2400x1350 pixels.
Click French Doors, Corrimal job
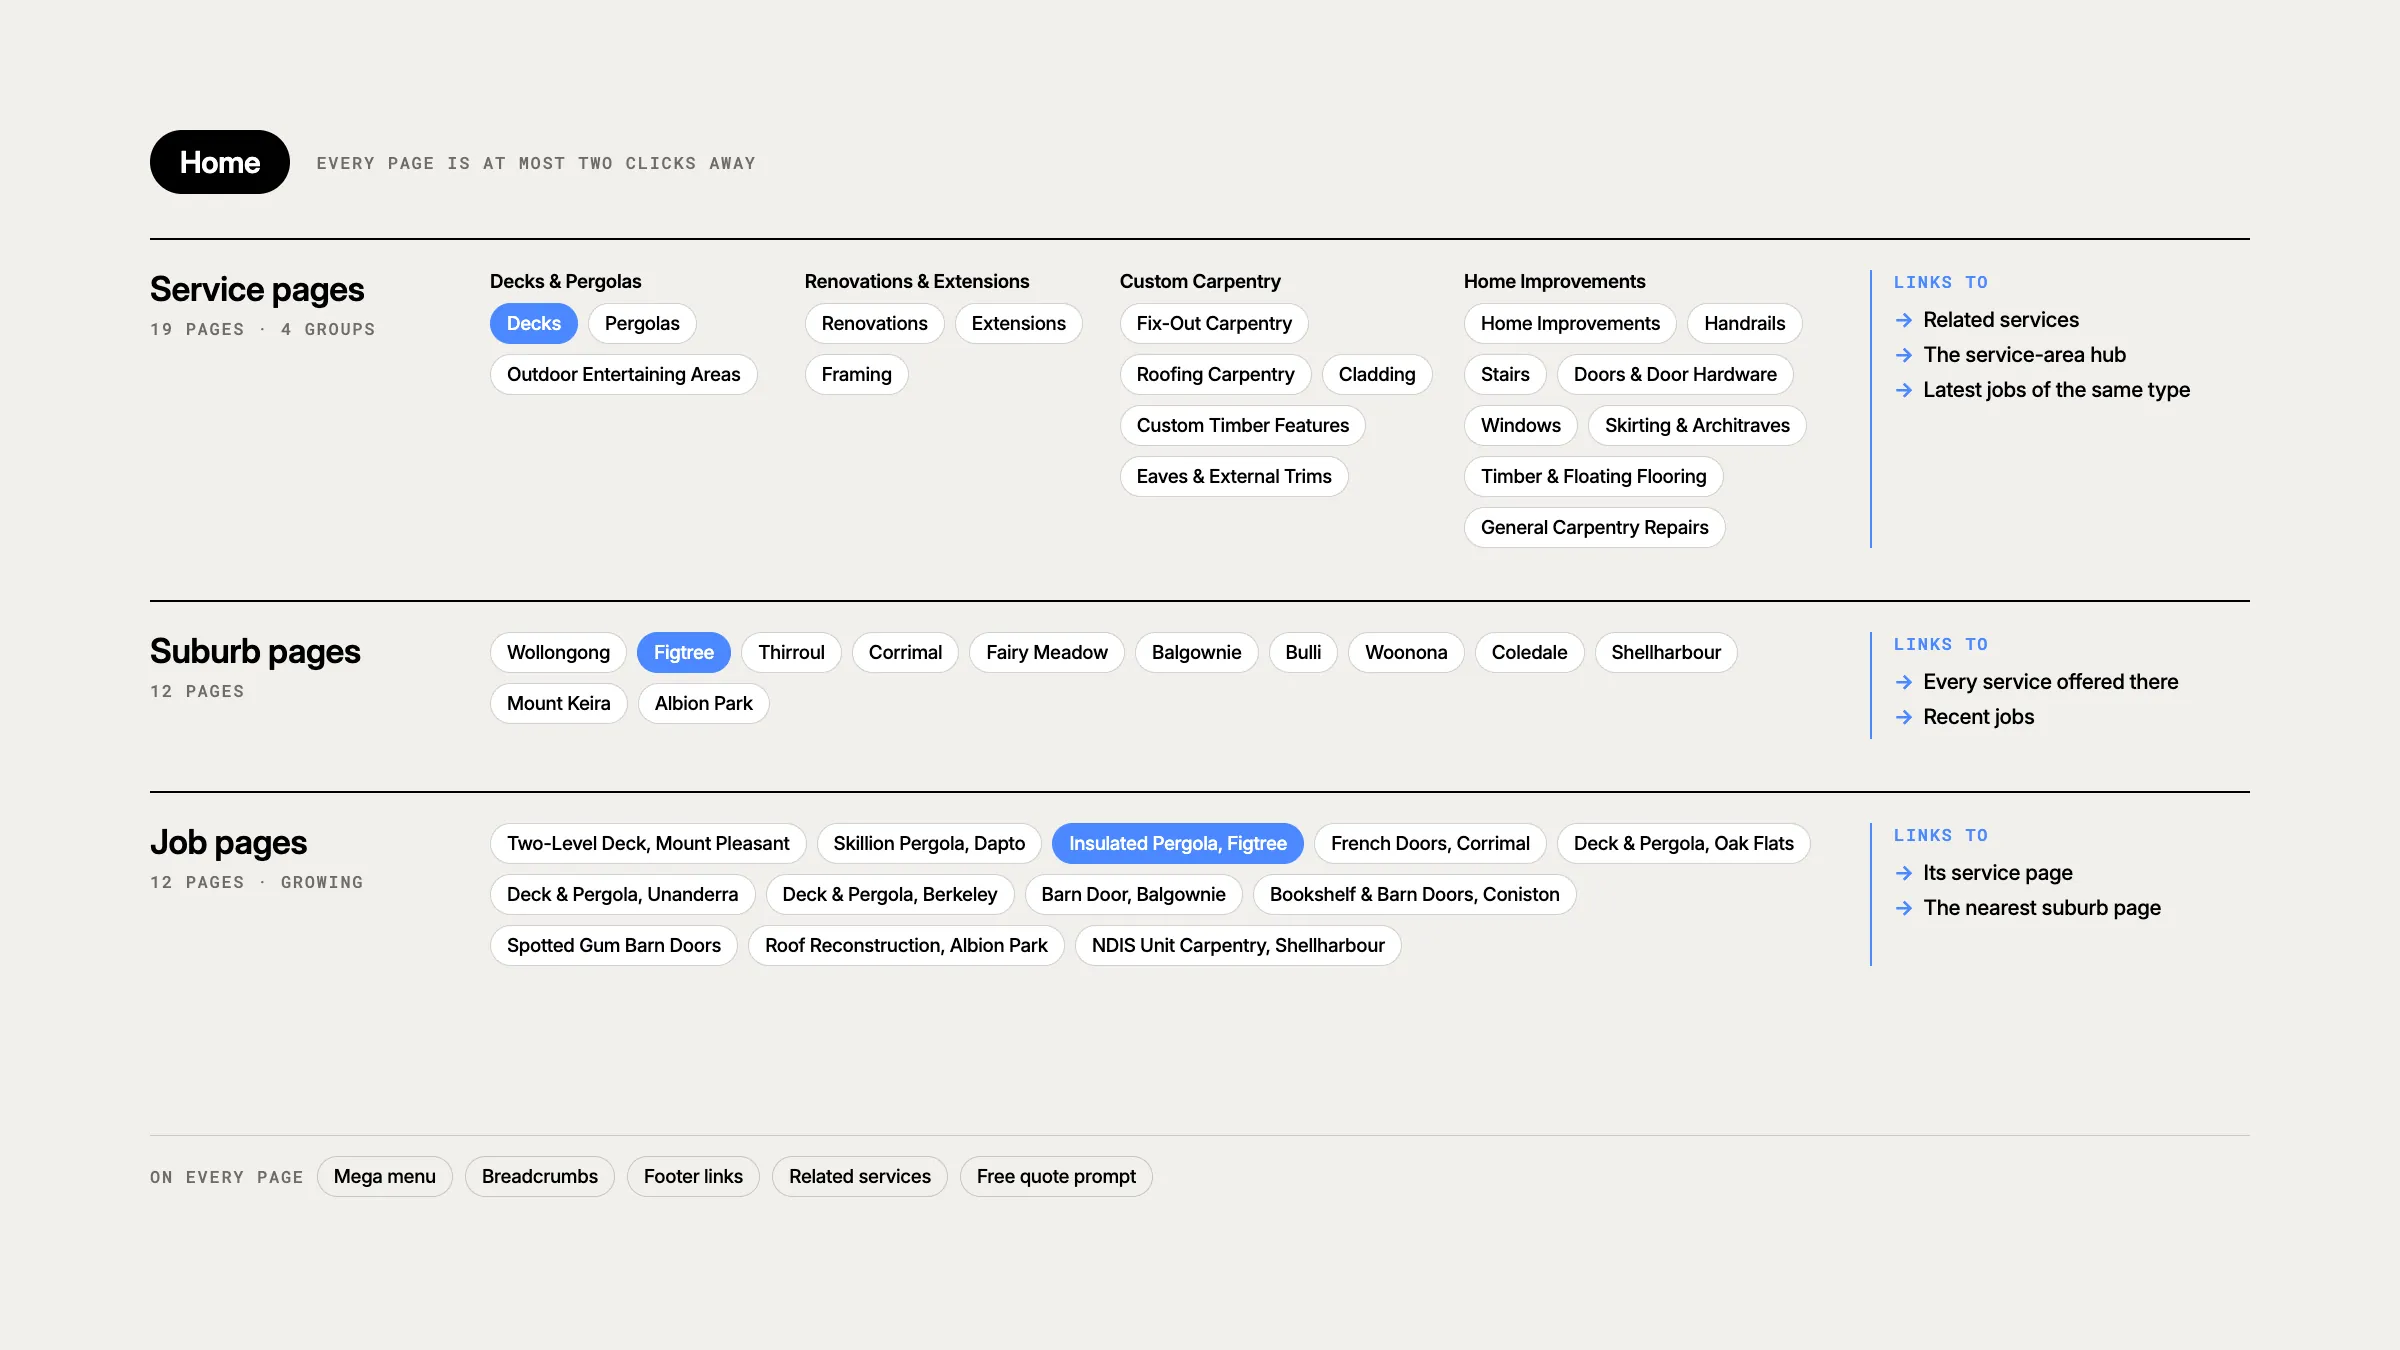click(x=1430, y=843)
